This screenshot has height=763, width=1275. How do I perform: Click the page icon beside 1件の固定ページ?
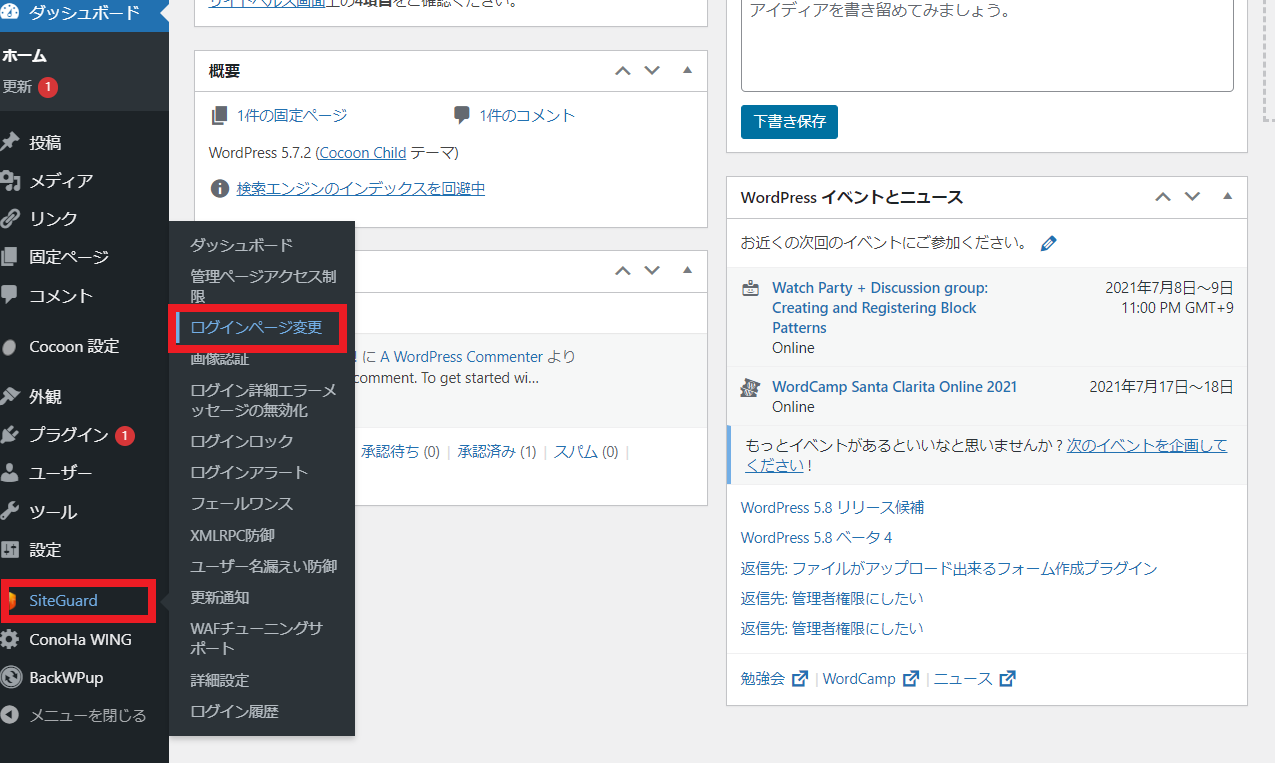coord(220,116)
